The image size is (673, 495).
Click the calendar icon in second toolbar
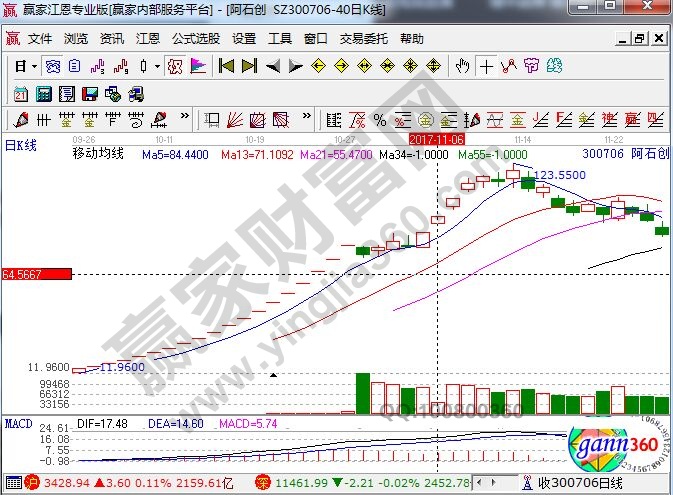tap(20, 93)
